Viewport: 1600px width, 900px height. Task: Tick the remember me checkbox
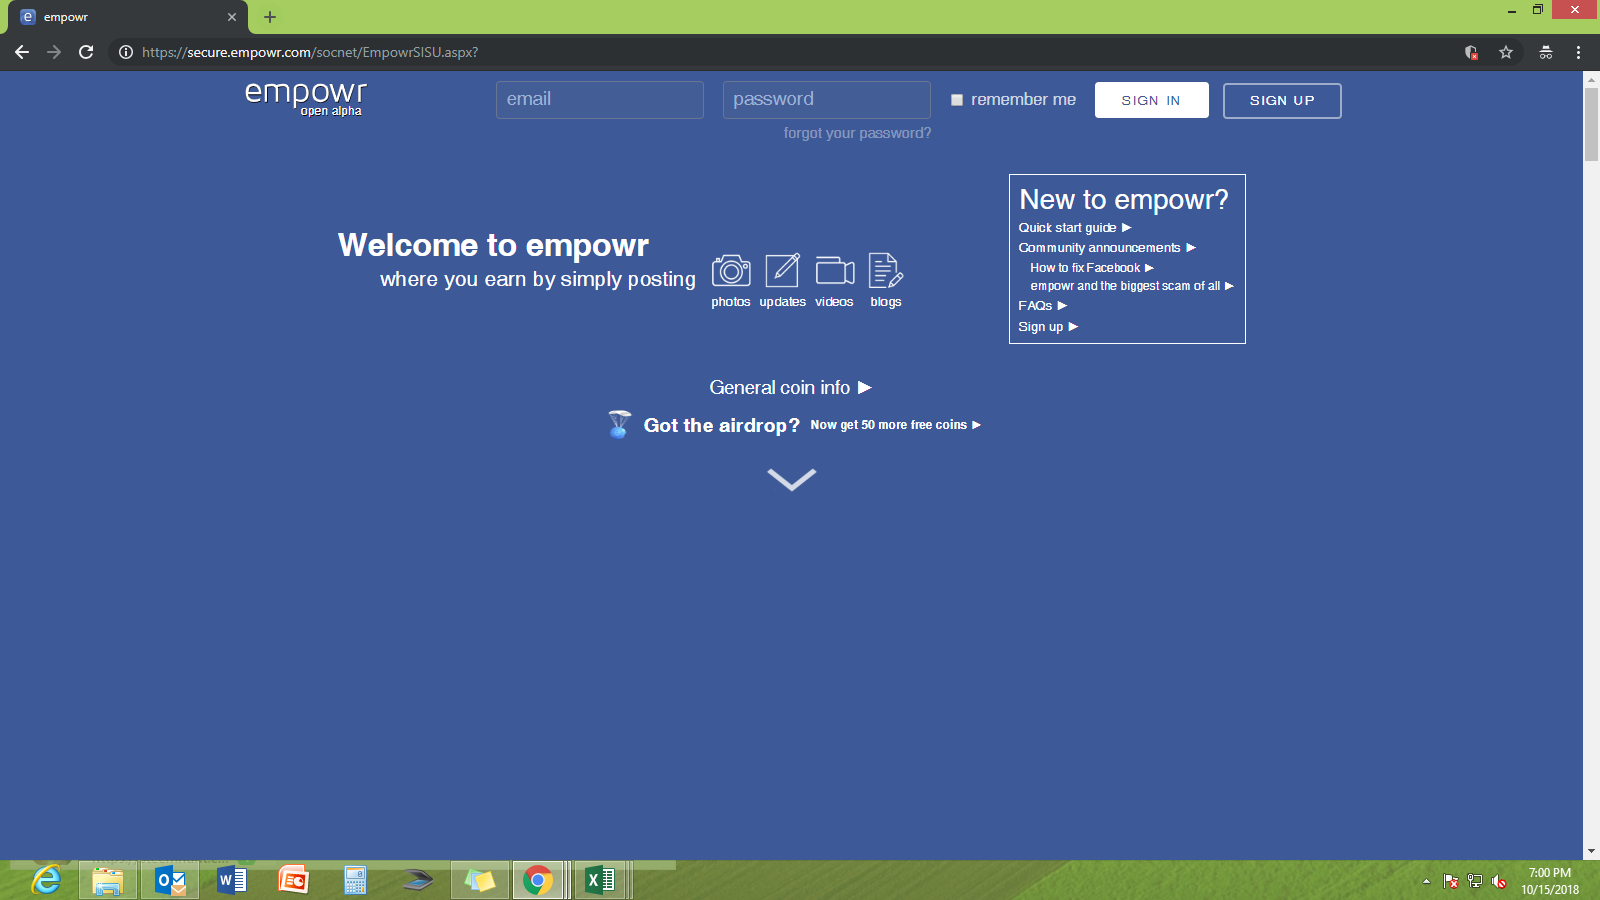[x=957, y=100]
